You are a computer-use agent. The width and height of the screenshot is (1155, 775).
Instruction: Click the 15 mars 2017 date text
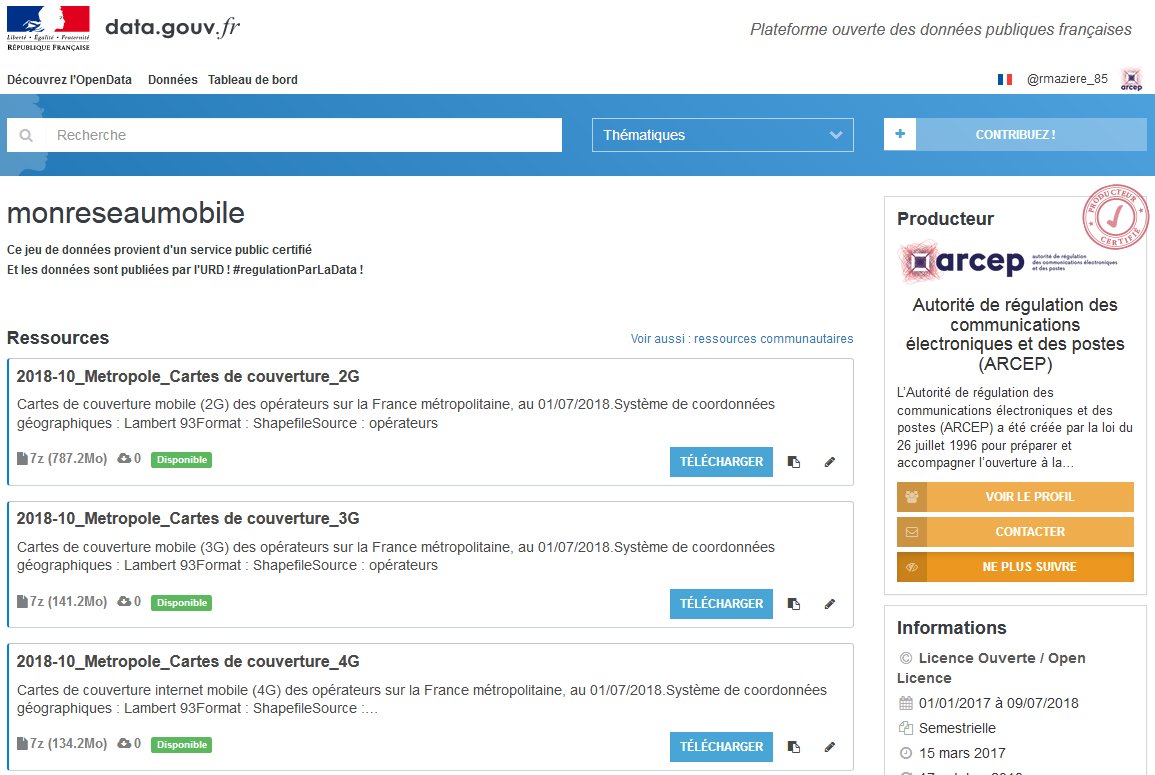point(962,753)
